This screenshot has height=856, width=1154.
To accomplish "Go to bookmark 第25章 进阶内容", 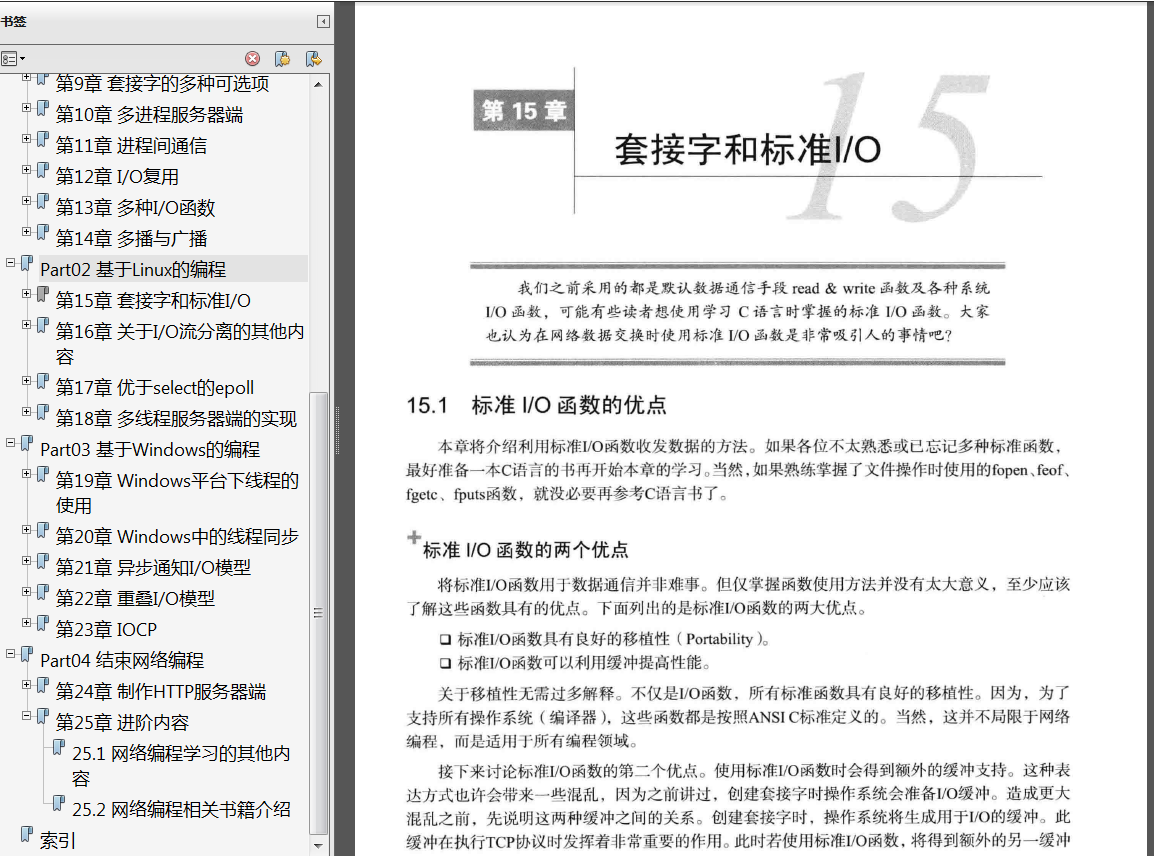I will tap(122, 722).
